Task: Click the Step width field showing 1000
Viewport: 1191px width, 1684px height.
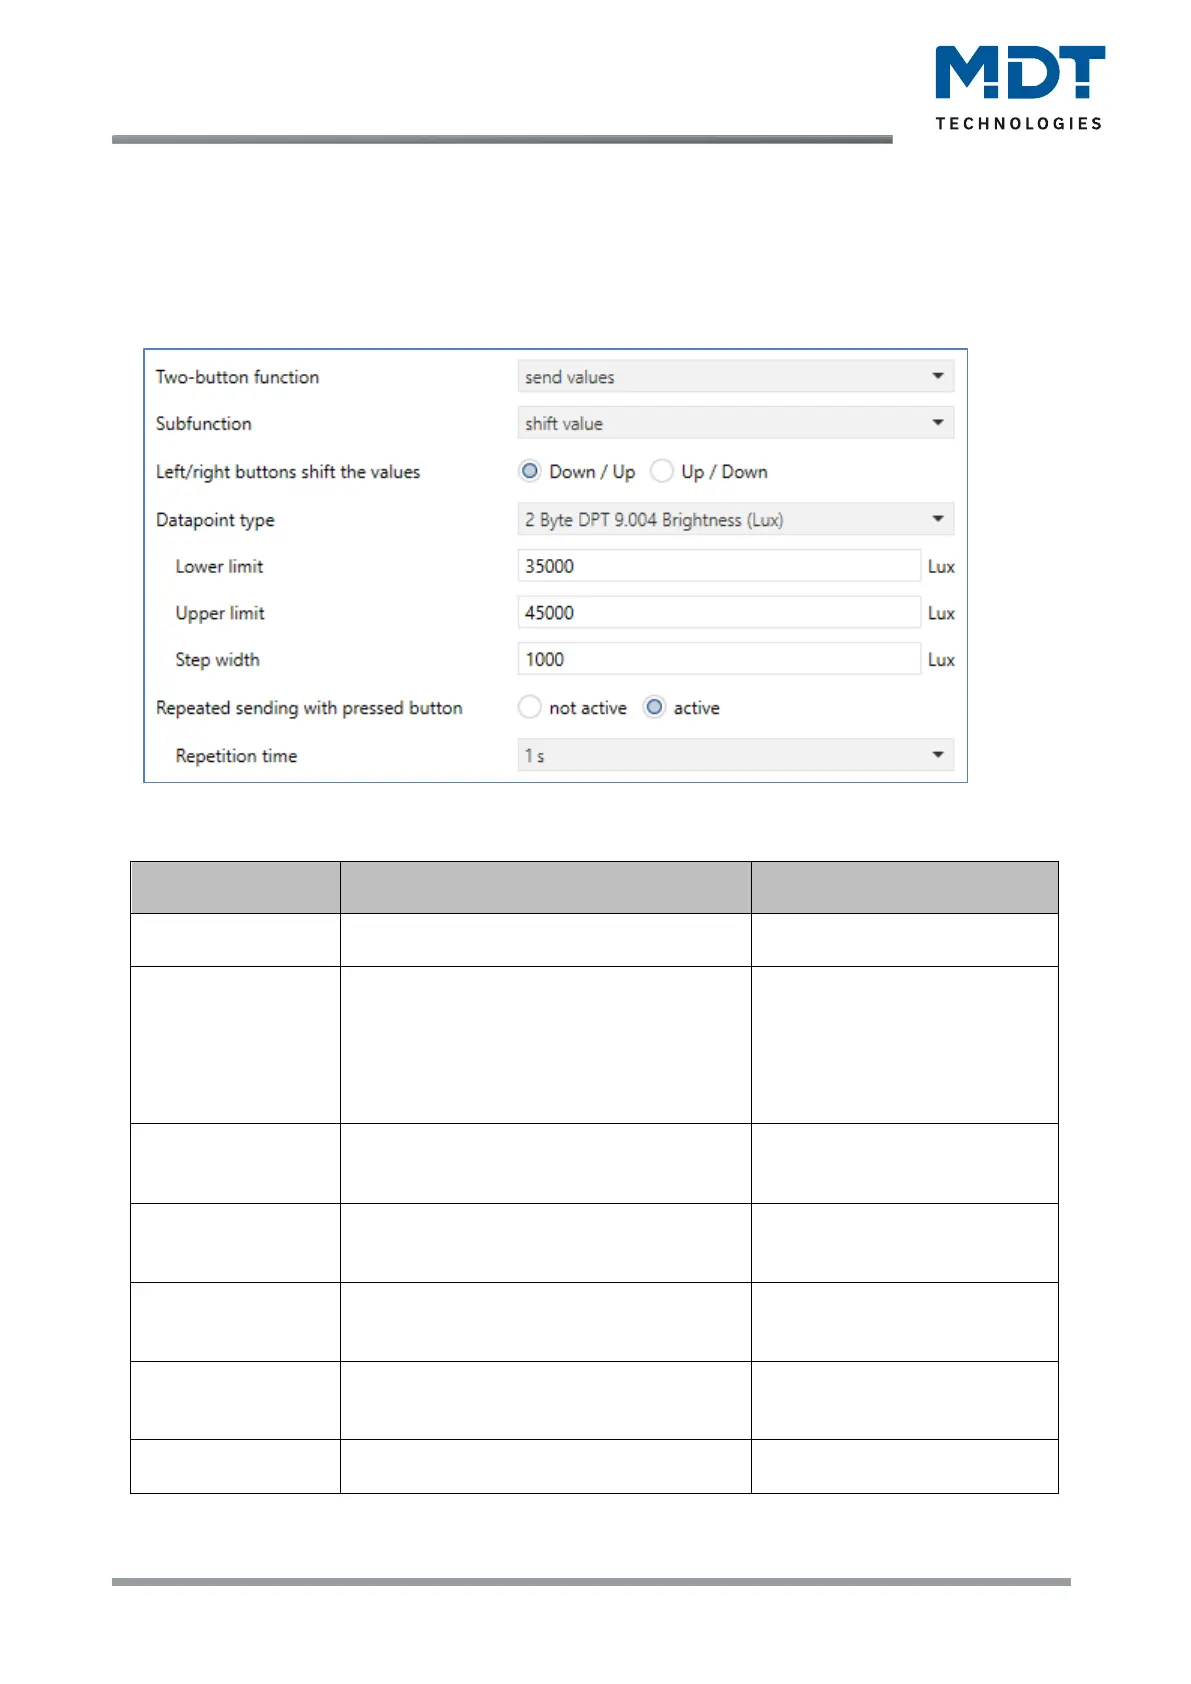Action: click(718, 660)
